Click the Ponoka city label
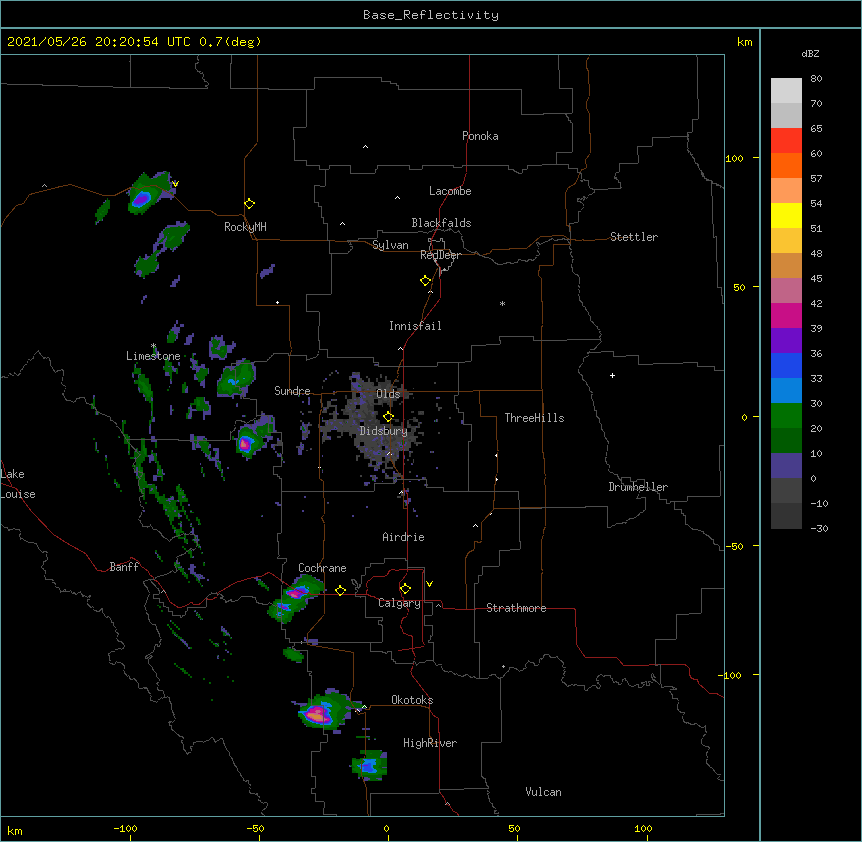The width and height of the screenshot is (862, 842). [x=480, y=136]
